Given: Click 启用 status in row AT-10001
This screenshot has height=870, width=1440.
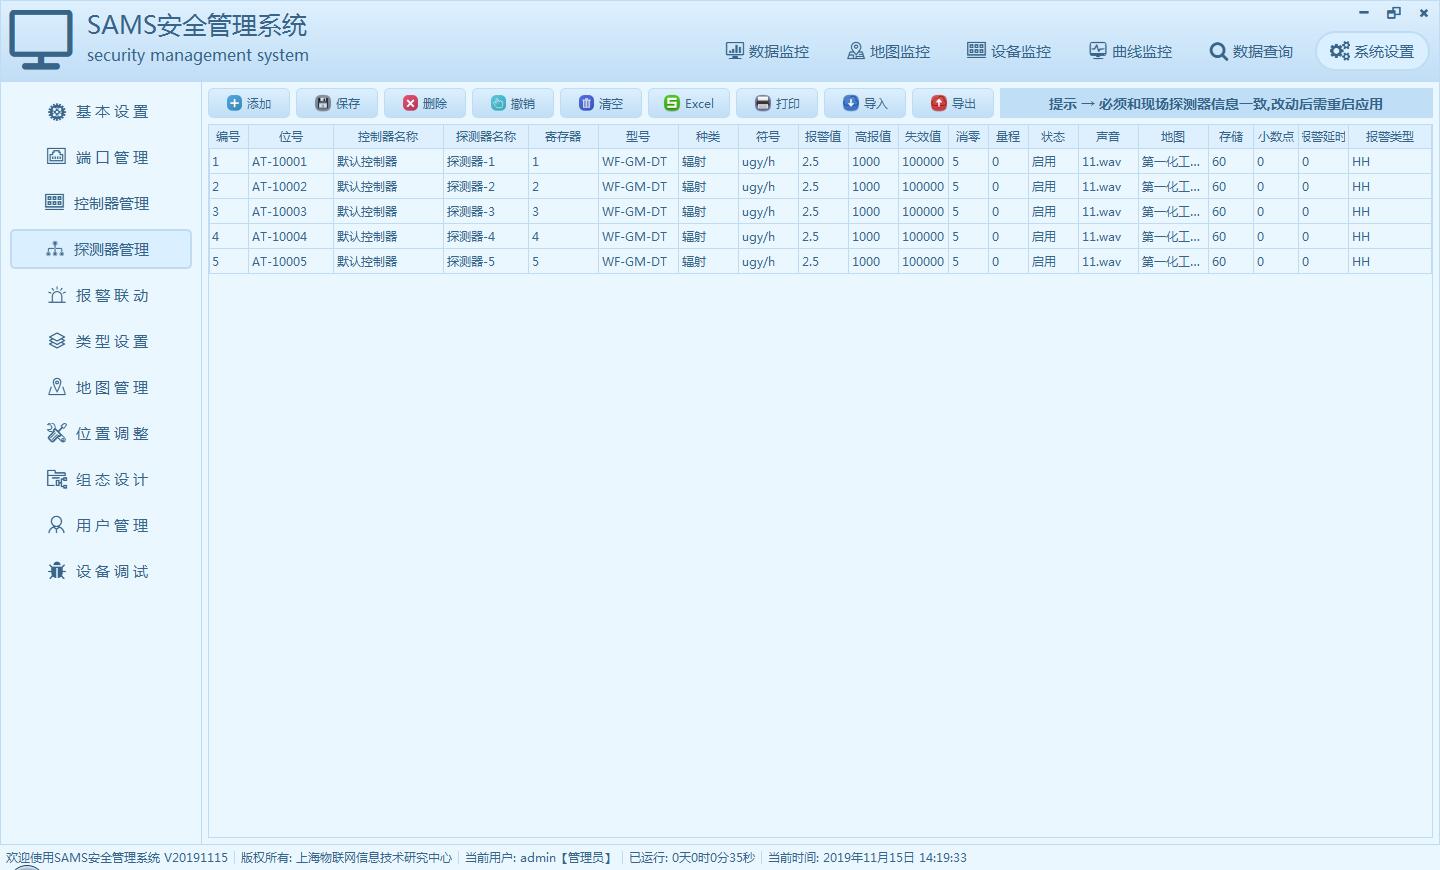Looking at the screenshot, I should (1053, 161).
